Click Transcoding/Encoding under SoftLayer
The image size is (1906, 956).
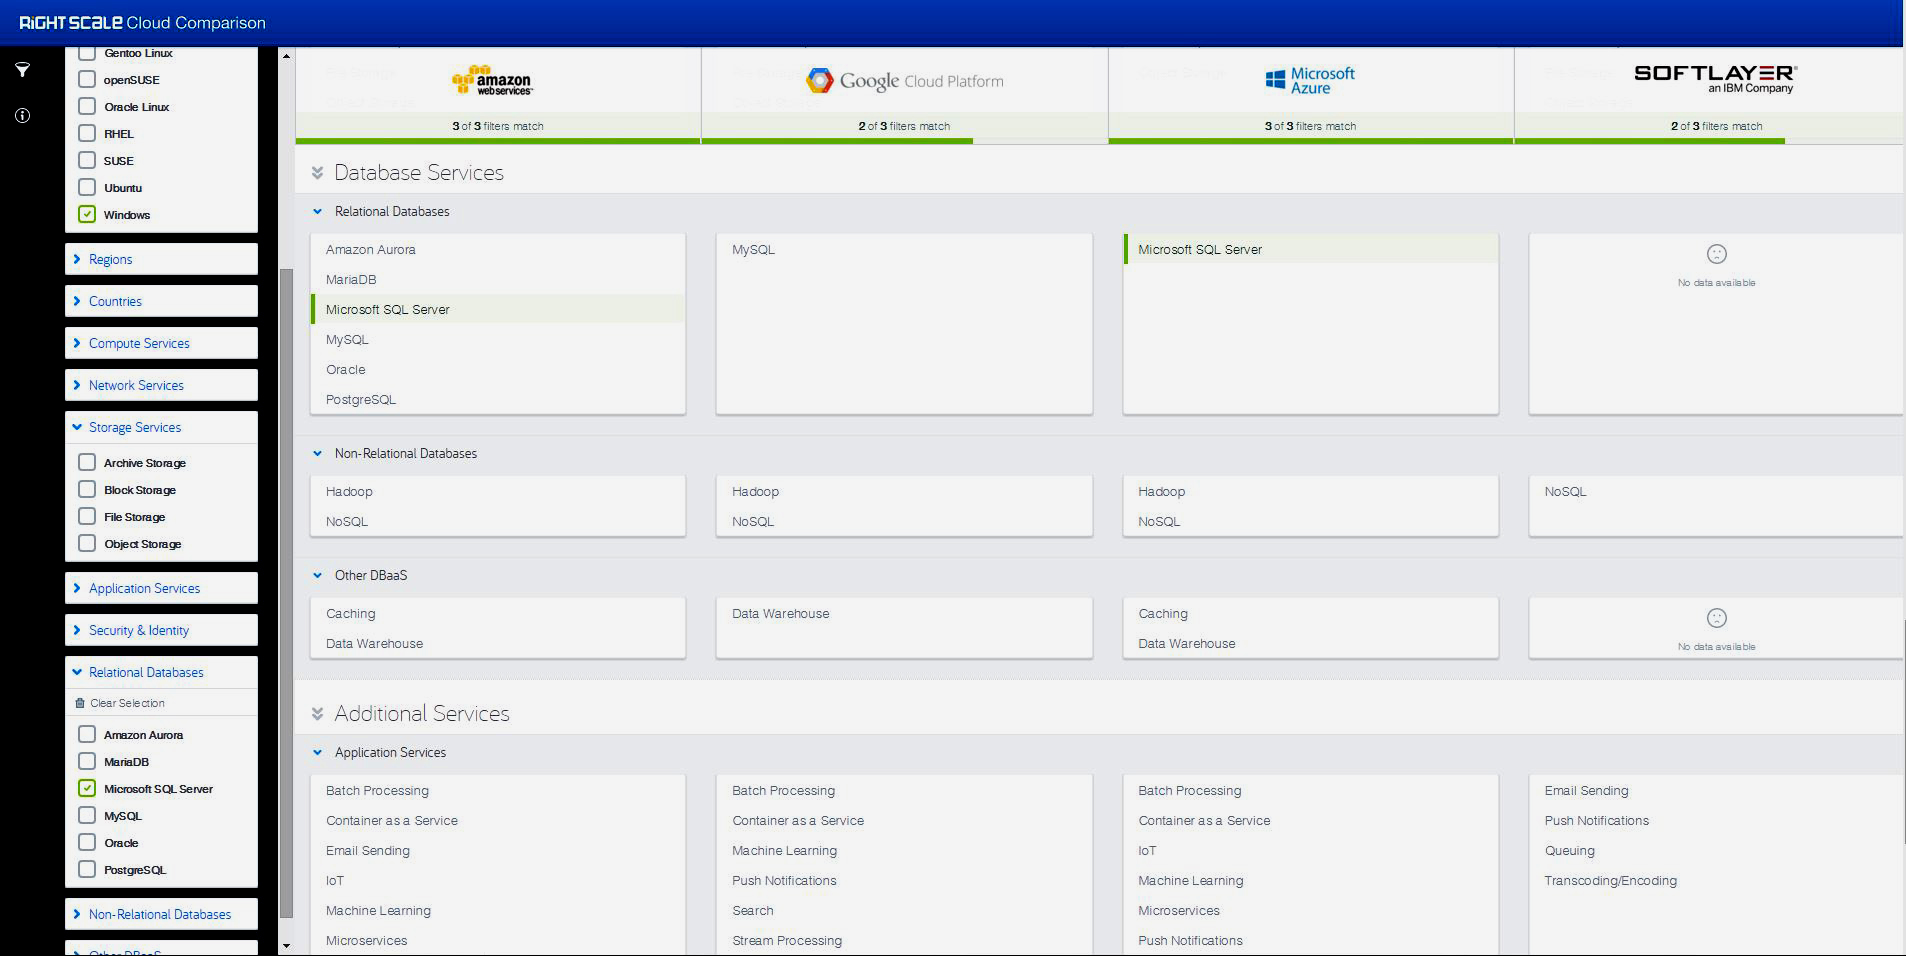click(x=1610, y=881)
